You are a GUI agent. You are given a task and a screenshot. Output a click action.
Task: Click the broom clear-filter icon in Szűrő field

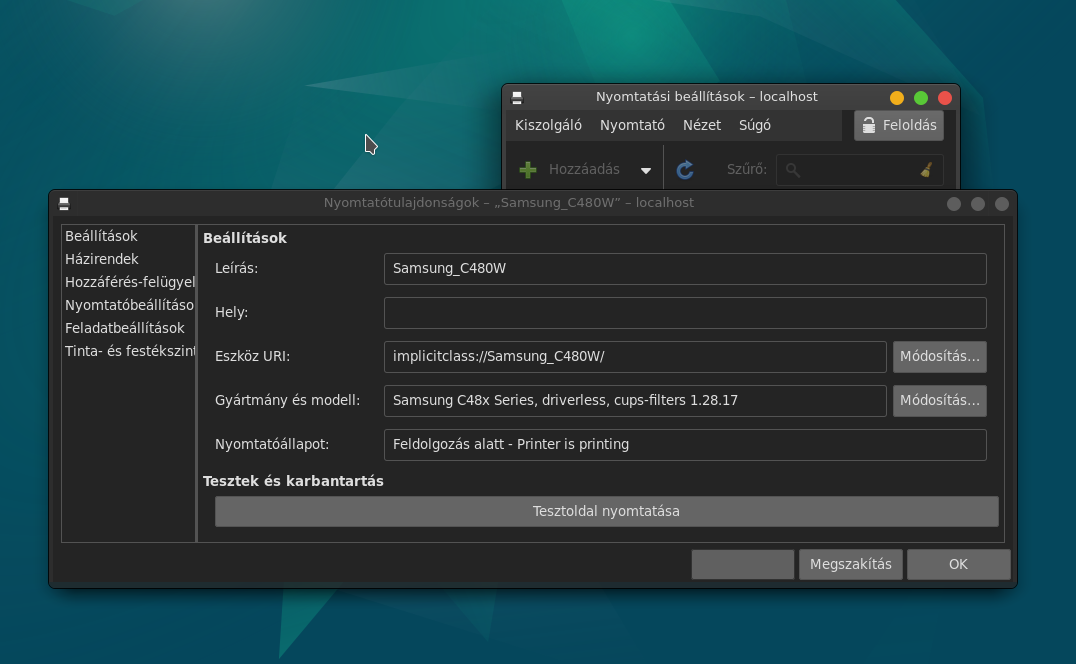[926, 169]
